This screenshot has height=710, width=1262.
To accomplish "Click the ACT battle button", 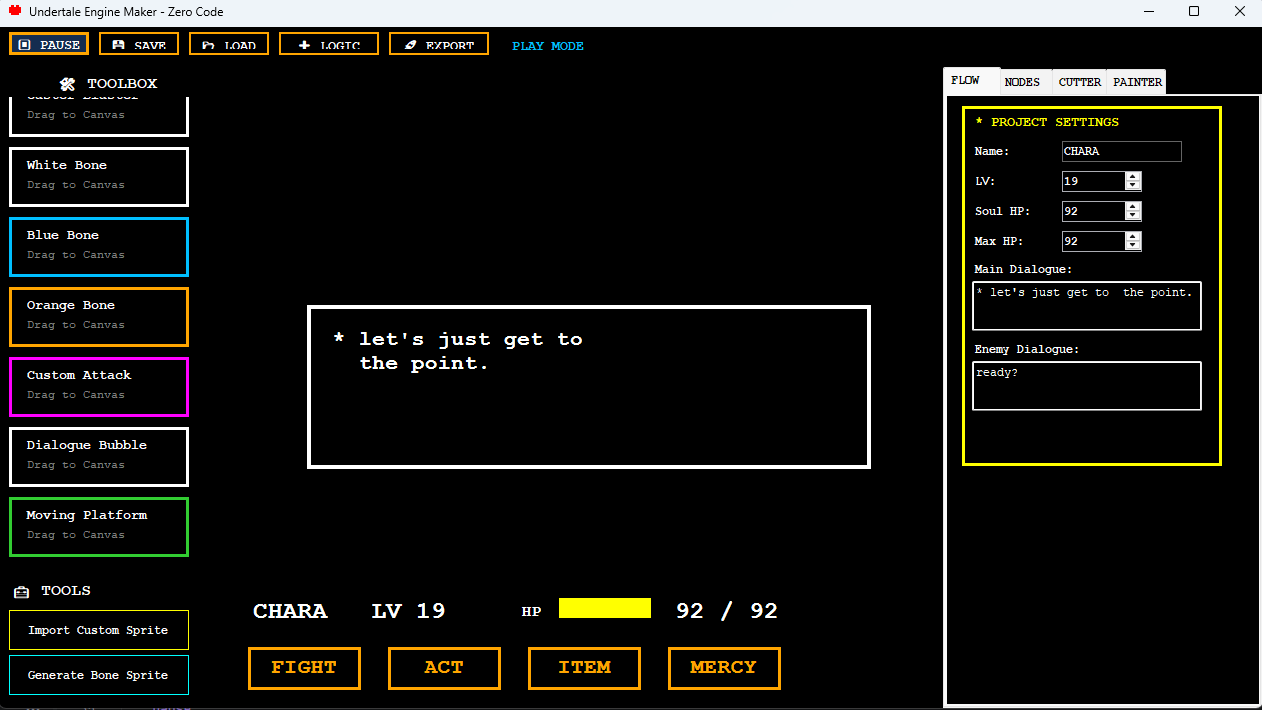I will pos(444,668).
